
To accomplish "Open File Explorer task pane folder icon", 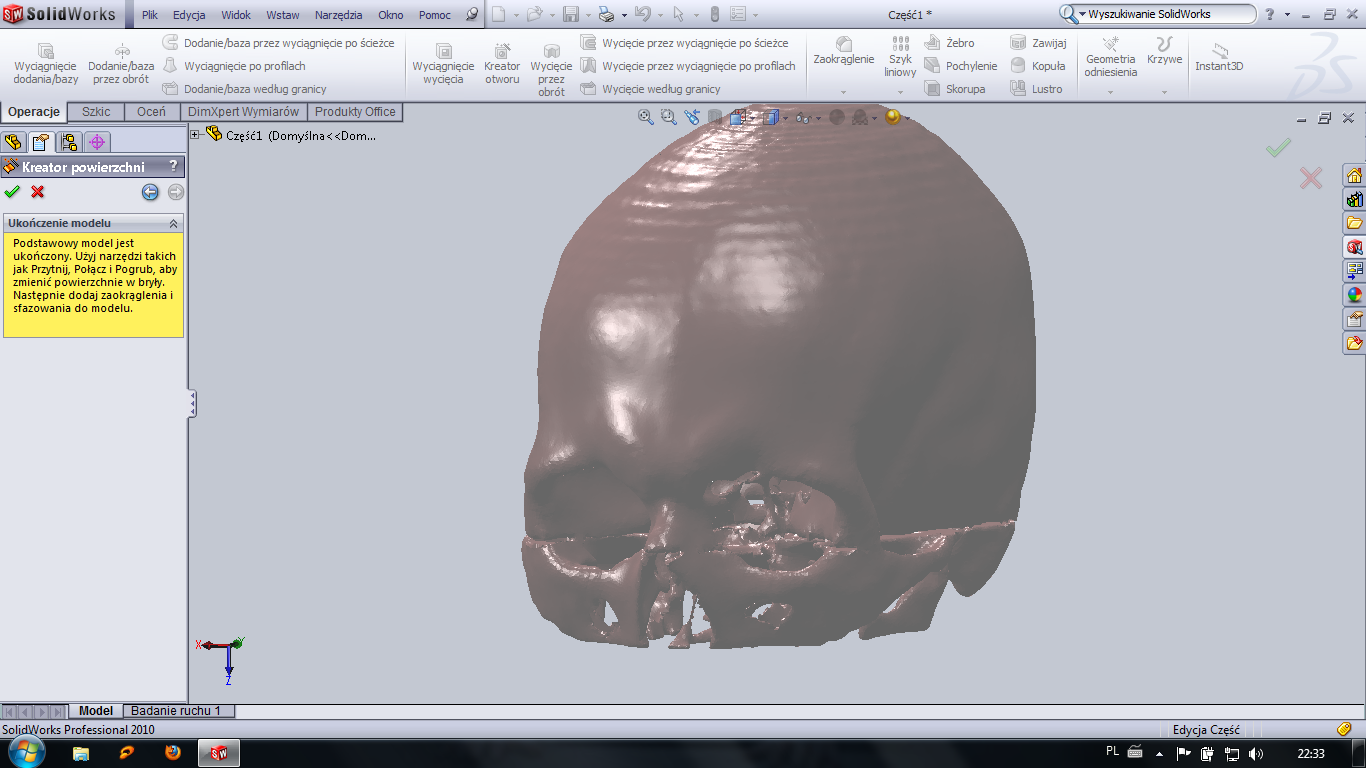I will (1354, 223).
